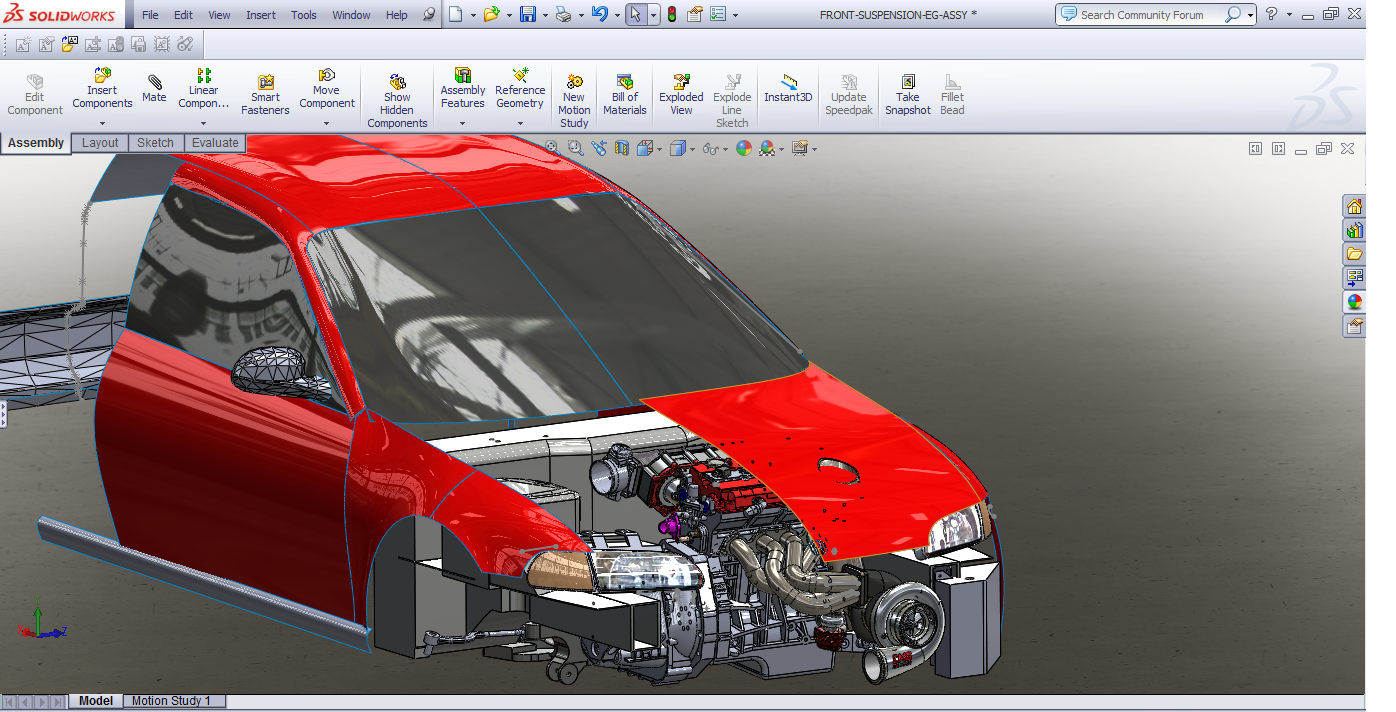The height and width of the screenshot is (712, 1396).
Task: Open the Hide/Show Items glasses dropdown
Action: tap(714, 148)
